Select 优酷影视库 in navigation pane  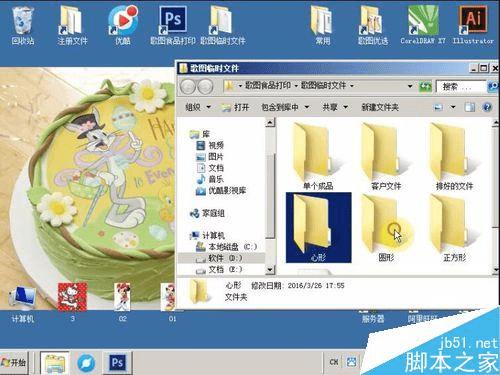tap(221, 191)
